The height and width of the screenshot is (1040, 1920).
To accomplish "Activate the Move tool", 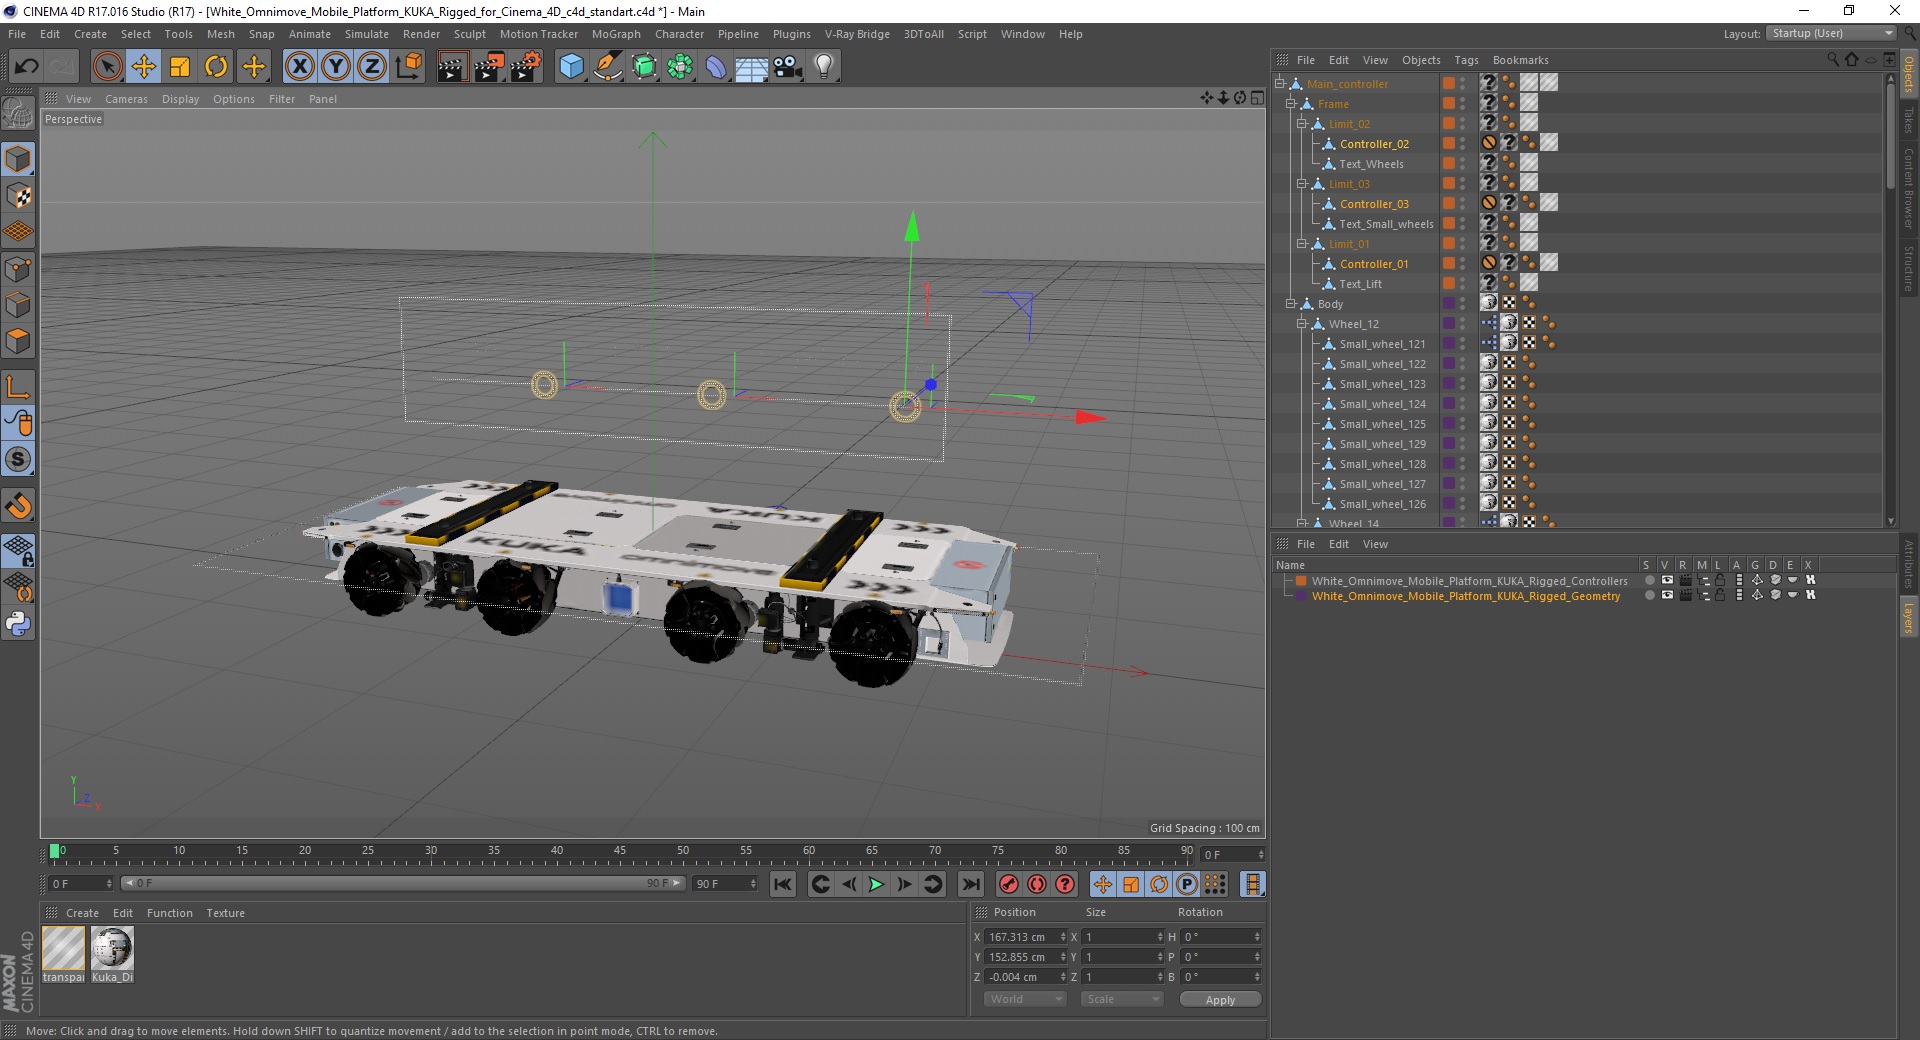I will 143,67.
